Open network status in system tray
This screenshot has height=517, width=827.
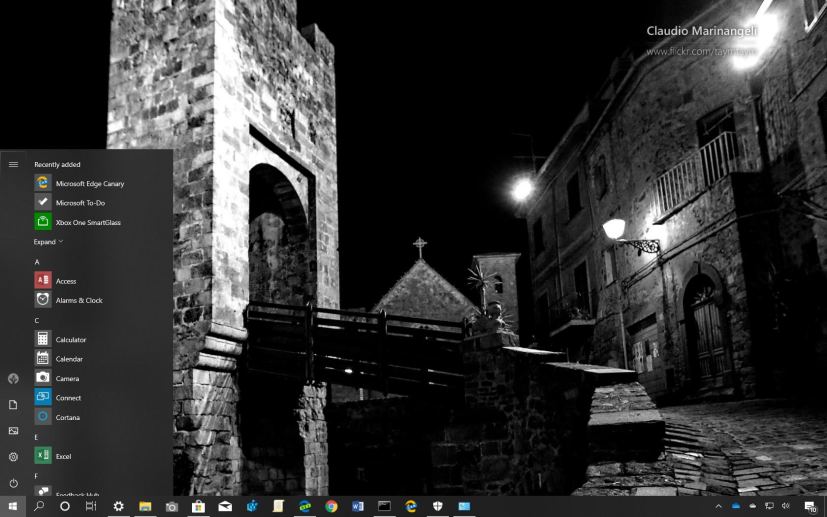coord(769,506)
